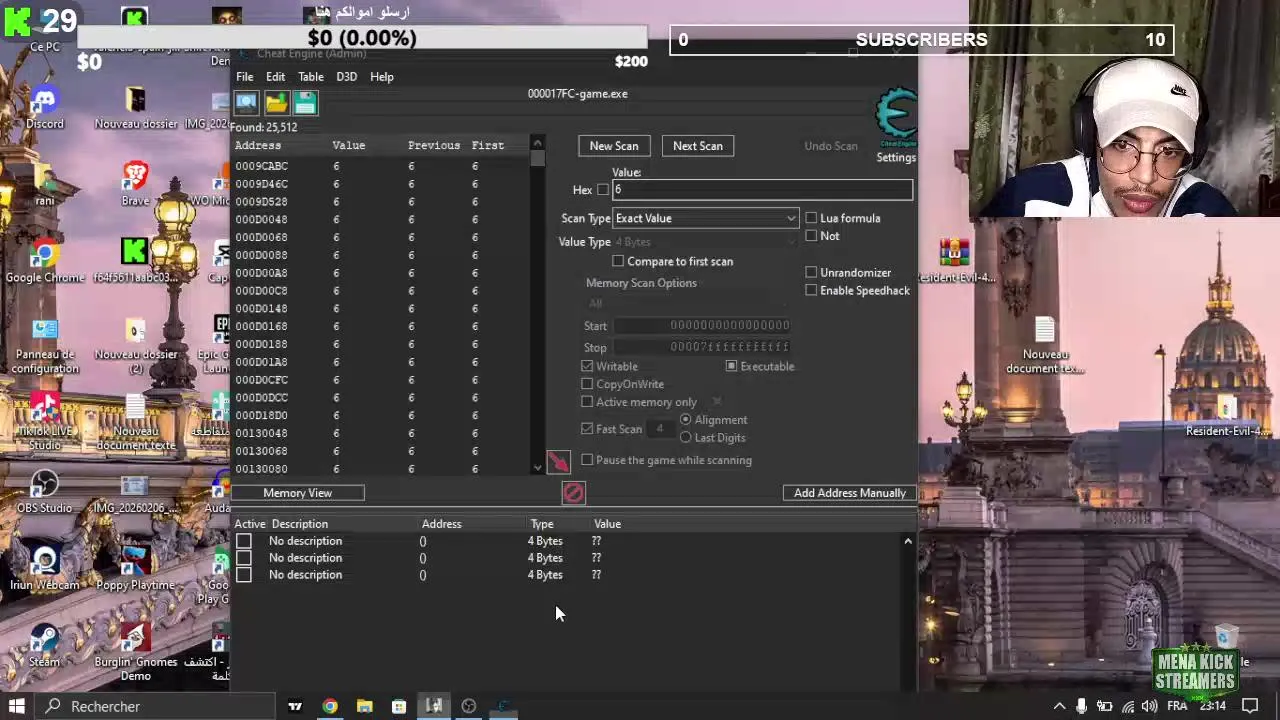Toggle the Fast Scan checkbox

(x=587, y=429)
